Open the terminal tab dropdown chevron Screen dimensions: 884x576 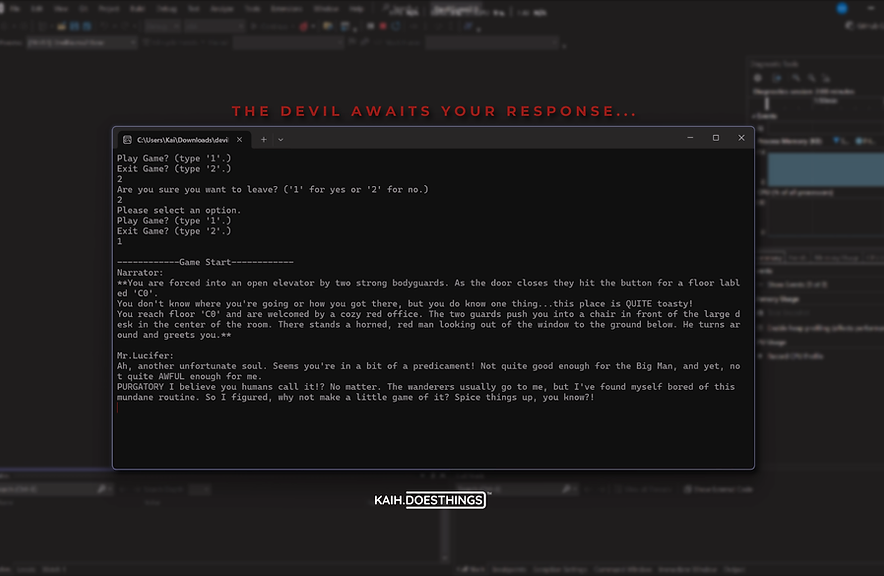[x=281, y=138]
